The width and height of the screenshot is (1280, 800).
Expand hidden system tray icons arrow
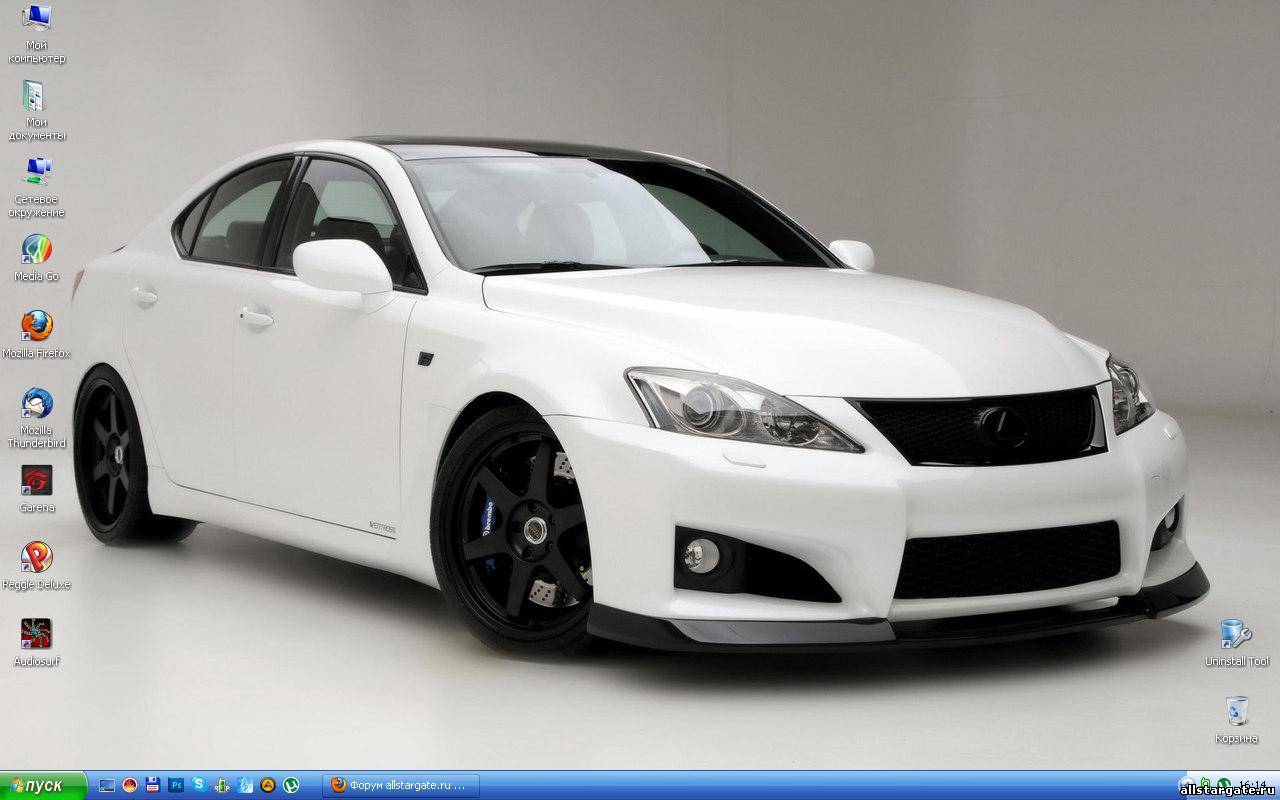point(1186,786)
